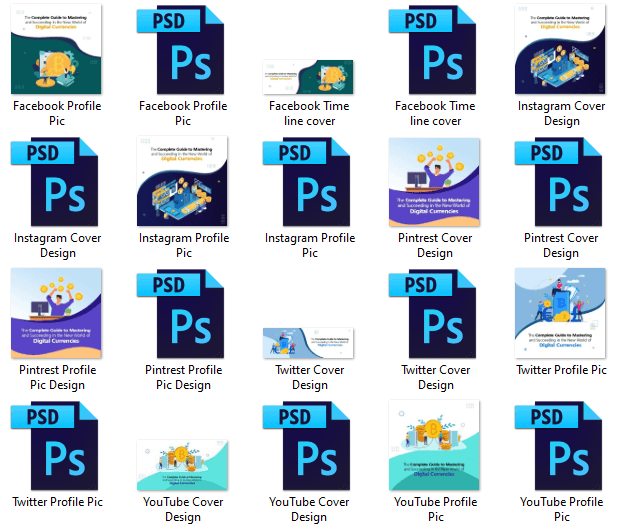Image resolution: width=618 pixels, height=531 pixels.
Task: Select the Instagram Profile Pic image thumbnail
Action: (x=182, y=181)
